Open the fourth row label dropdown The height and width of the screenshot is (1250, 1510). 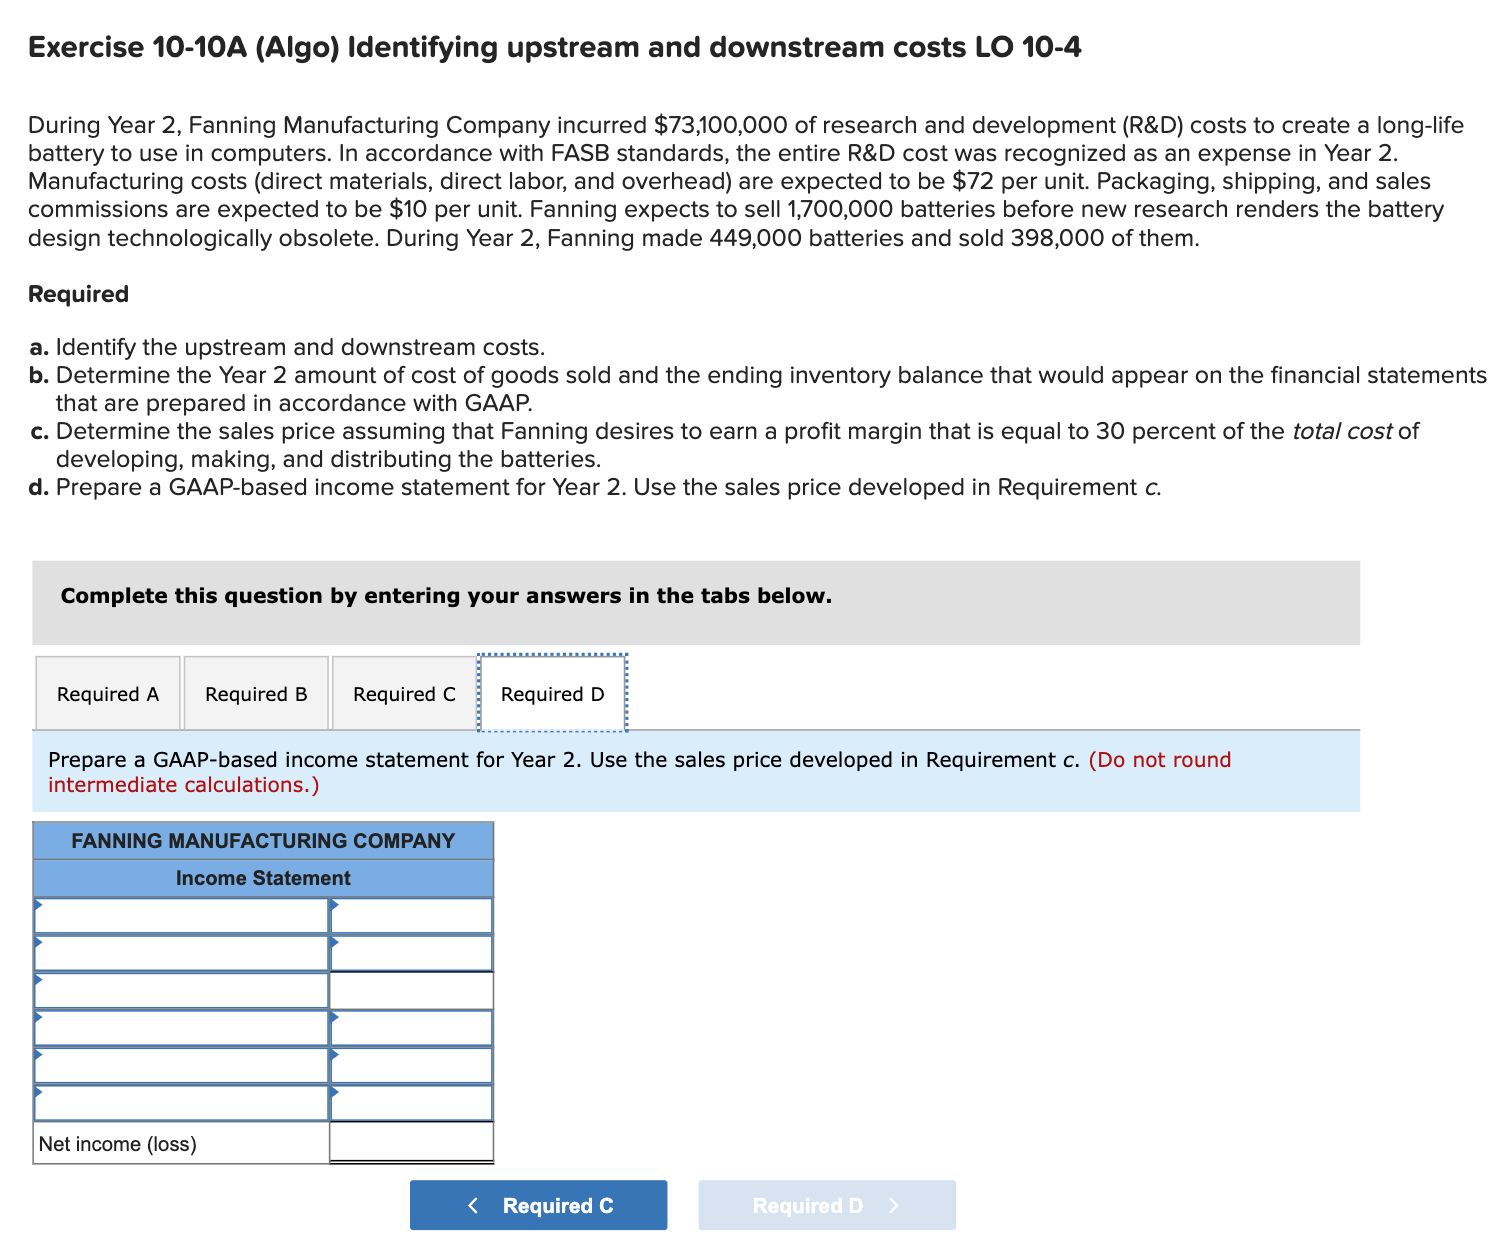(180, 1027)
